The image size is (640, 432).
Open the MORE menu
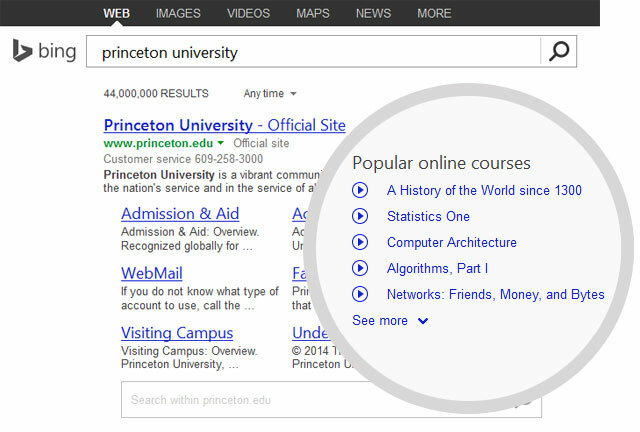(434, 13)
